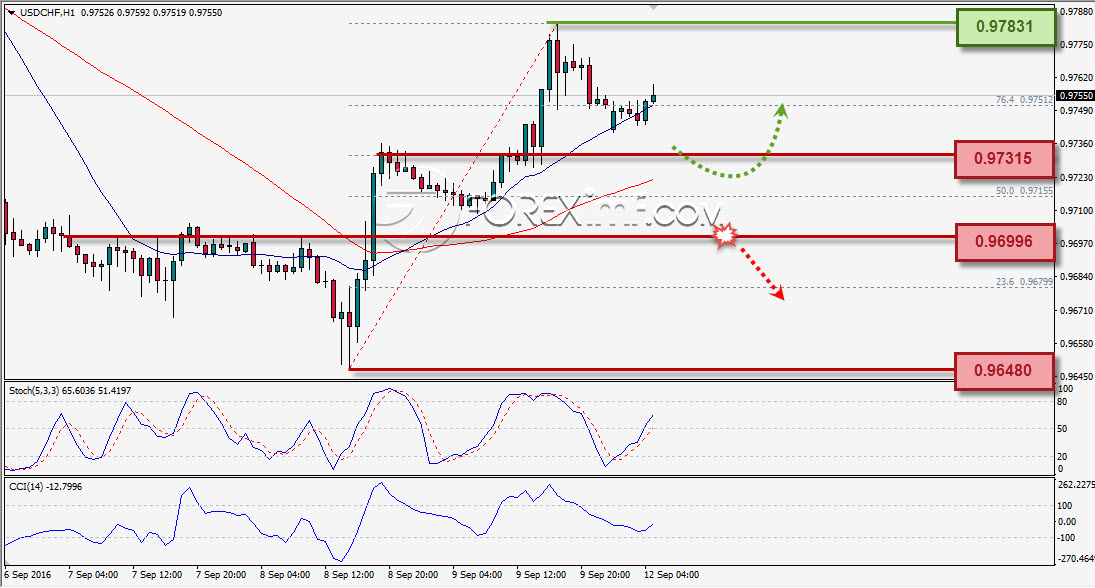Click the Stochastic scale value 80
Viewport: 1095px width, 588px height.
coord(1062,402)
